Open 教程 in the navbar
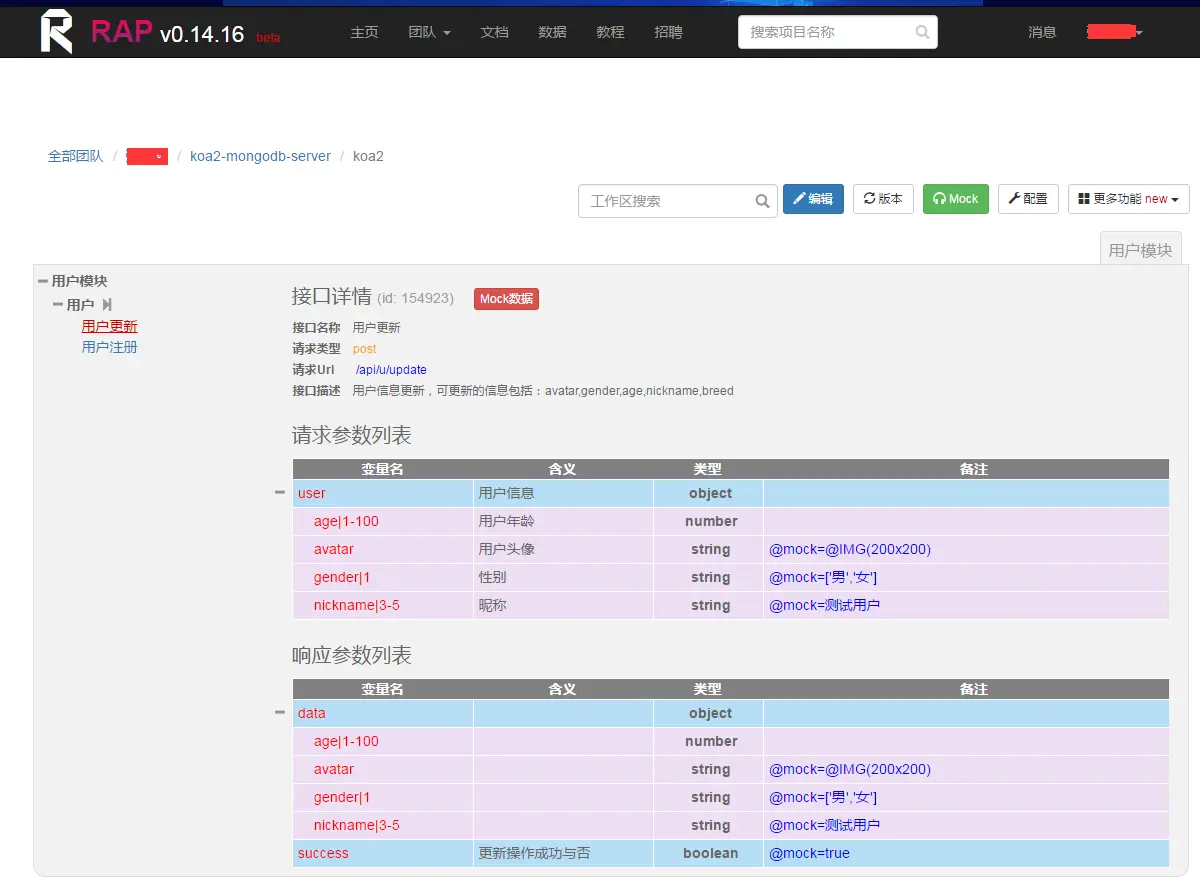 pos(610,32)
